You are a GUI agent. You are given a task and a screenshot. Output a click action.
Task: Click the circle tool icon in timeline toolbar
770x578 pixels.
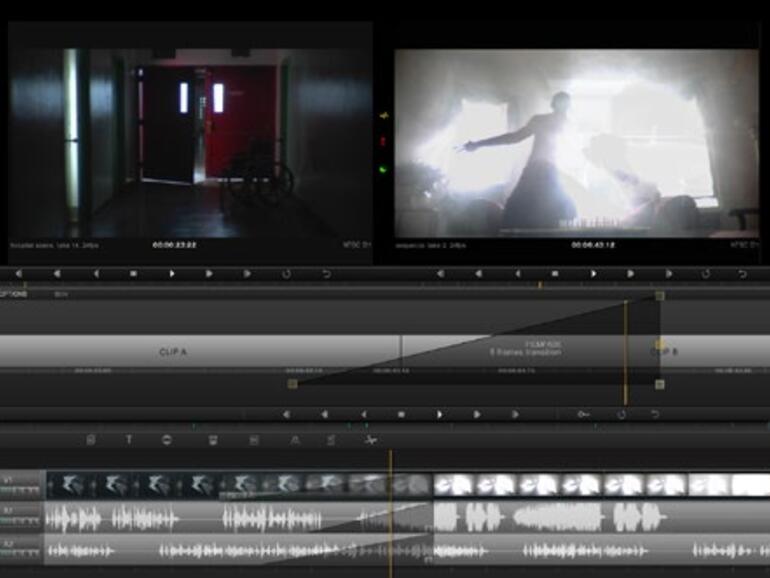point(167,440)
